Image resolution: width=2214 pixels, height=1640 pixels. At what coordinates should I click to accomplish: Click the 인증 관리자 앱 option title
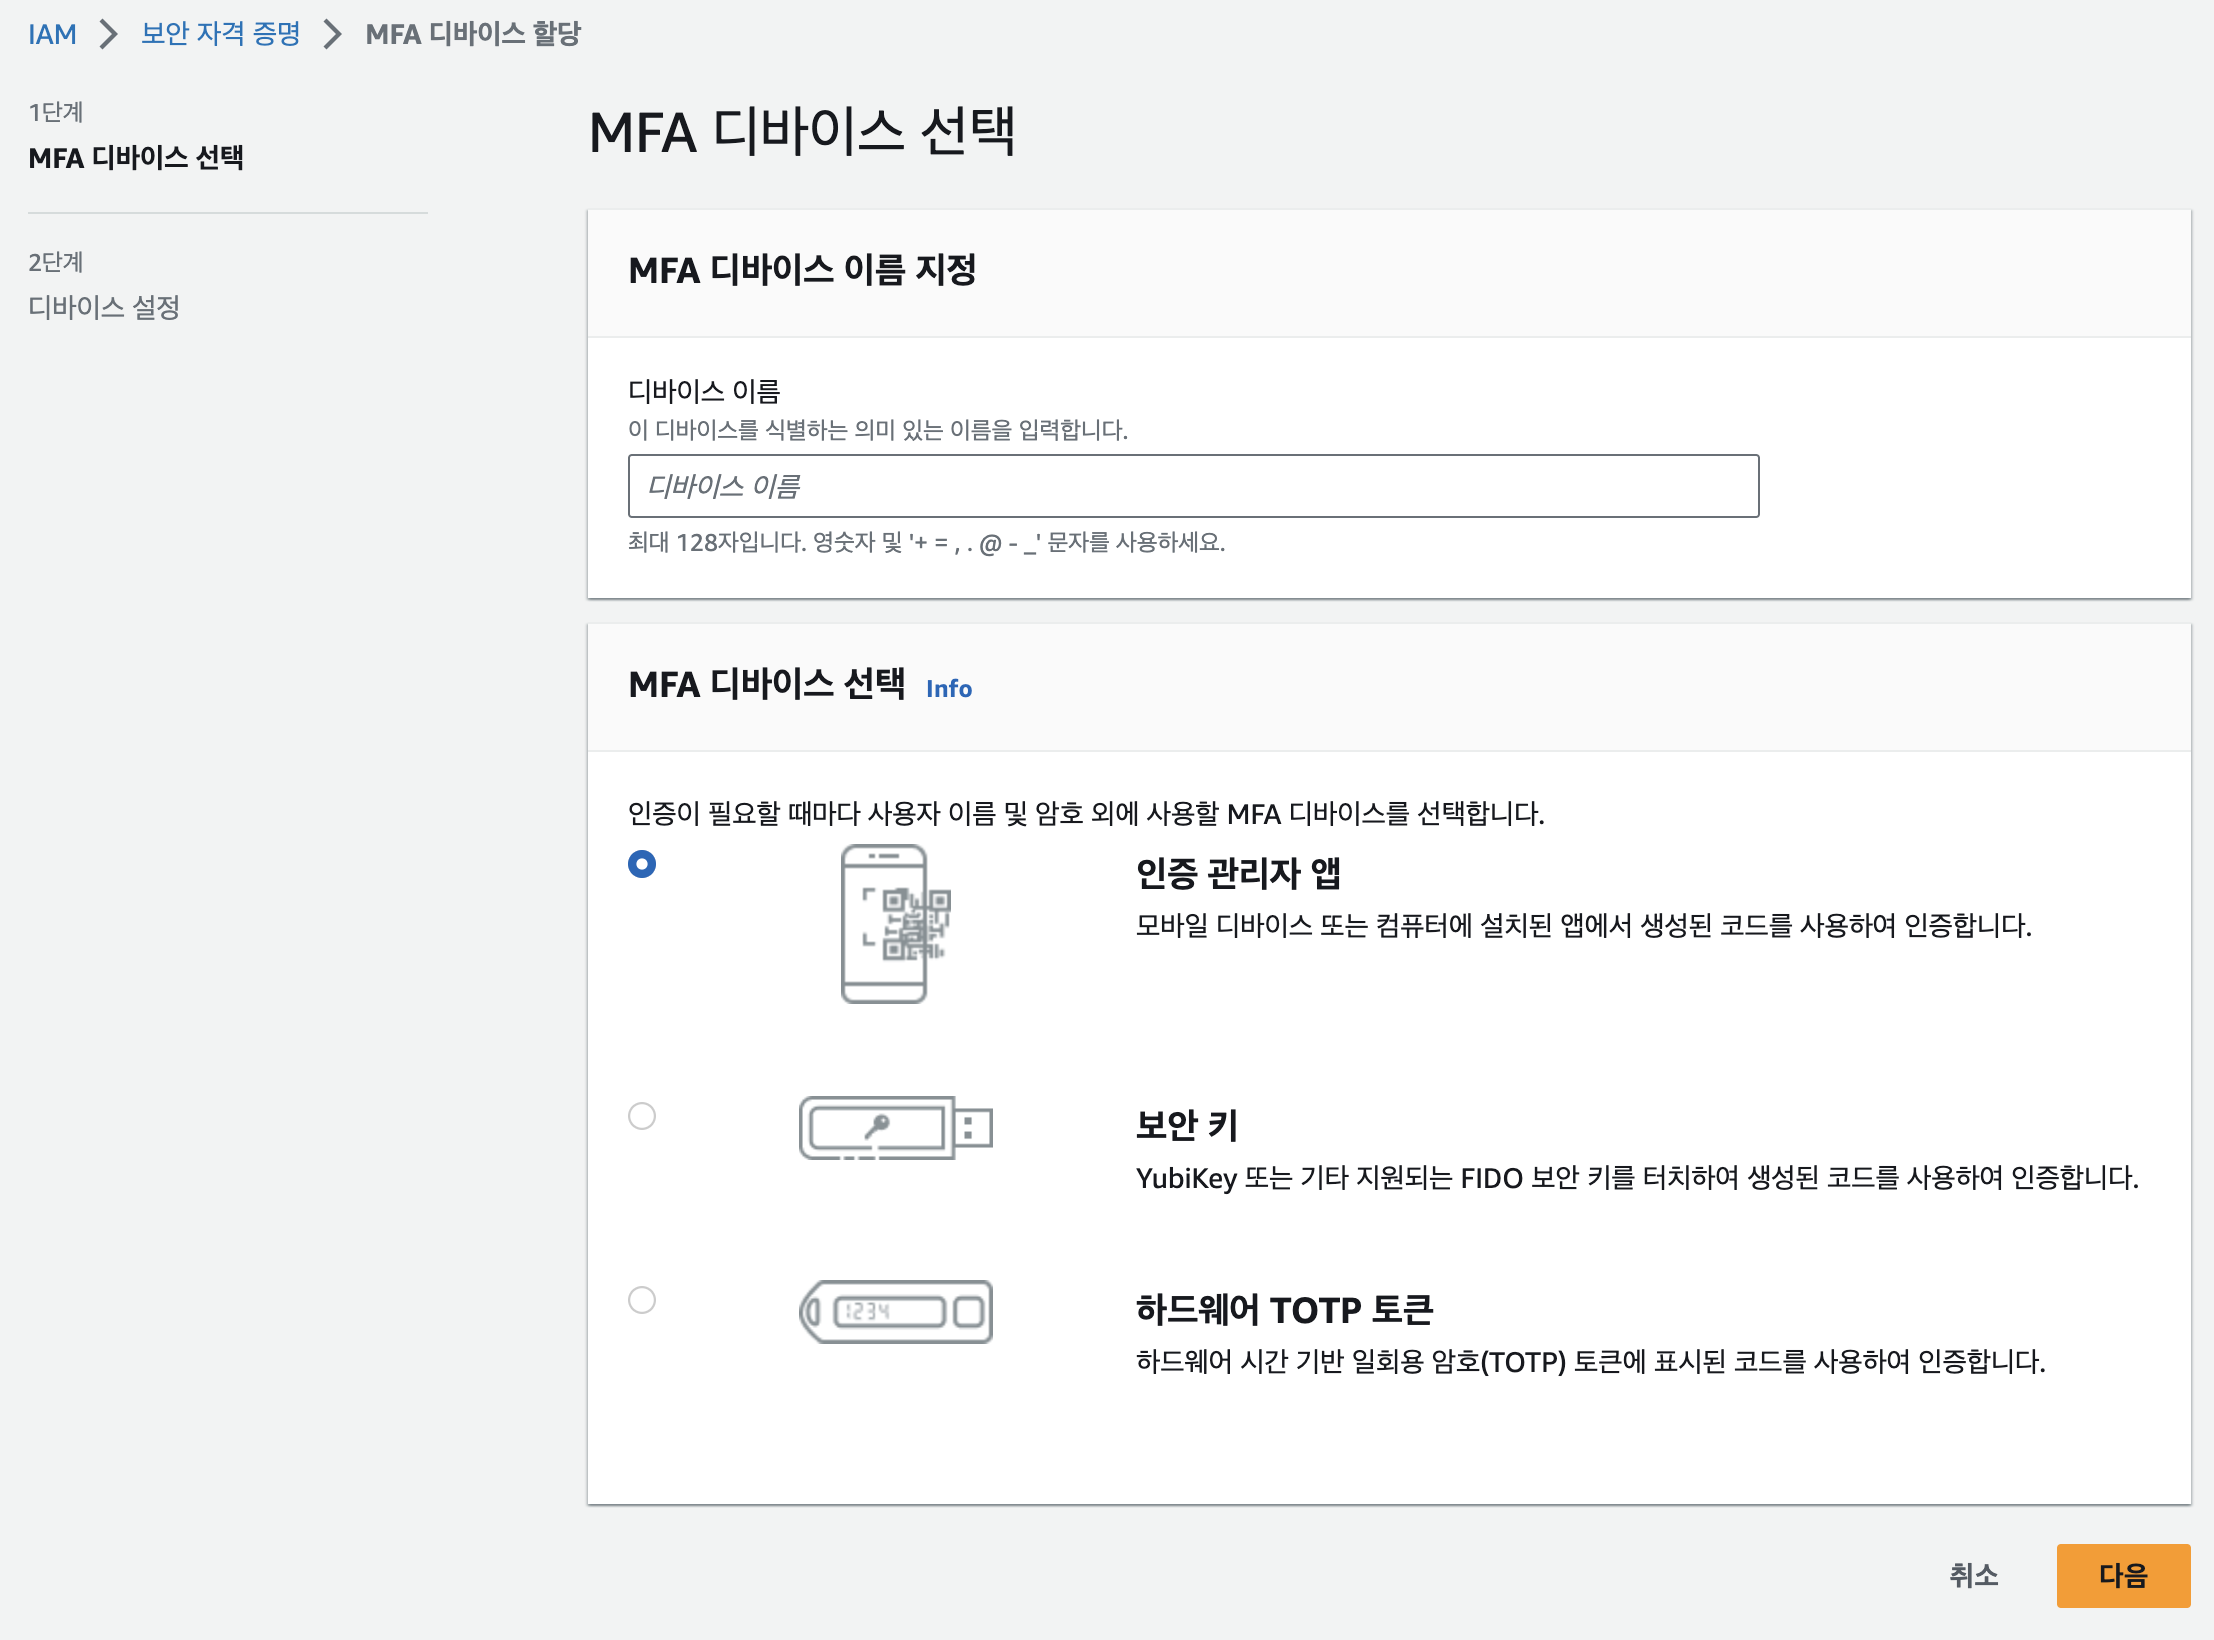tap(1238, 873)
